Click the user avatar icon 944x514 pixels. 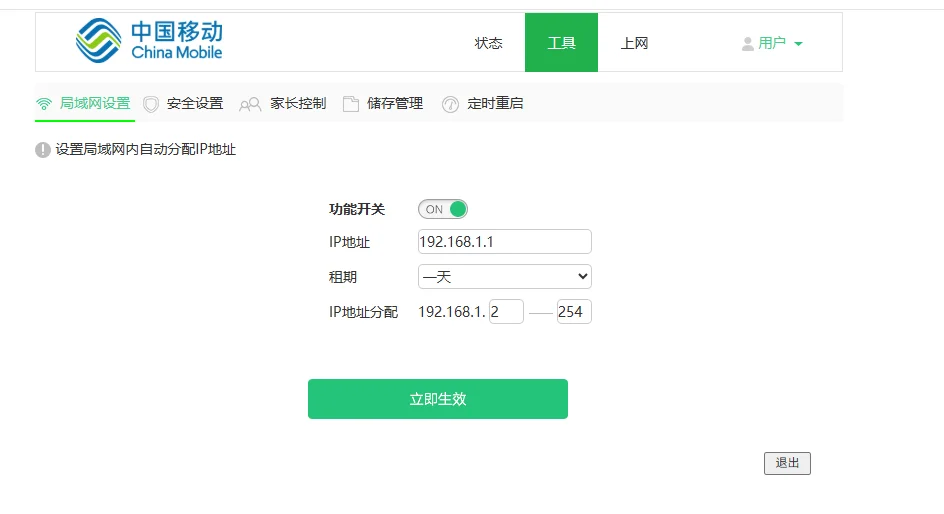point(748,43)
